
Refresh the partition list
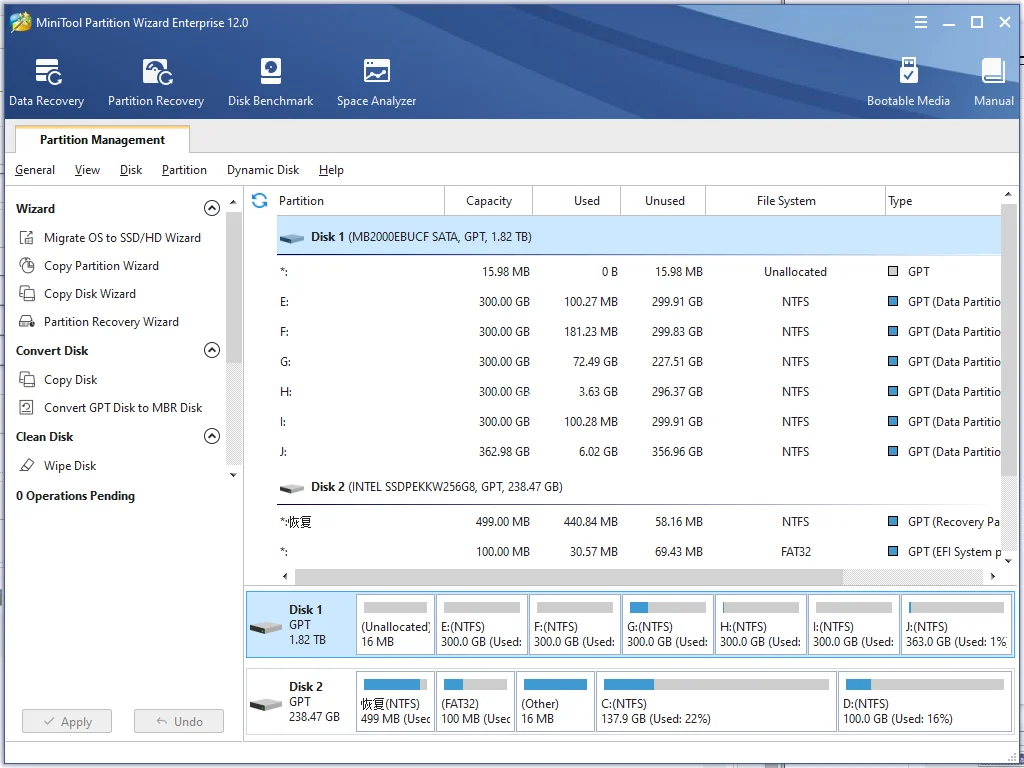[x=260, y=200]
